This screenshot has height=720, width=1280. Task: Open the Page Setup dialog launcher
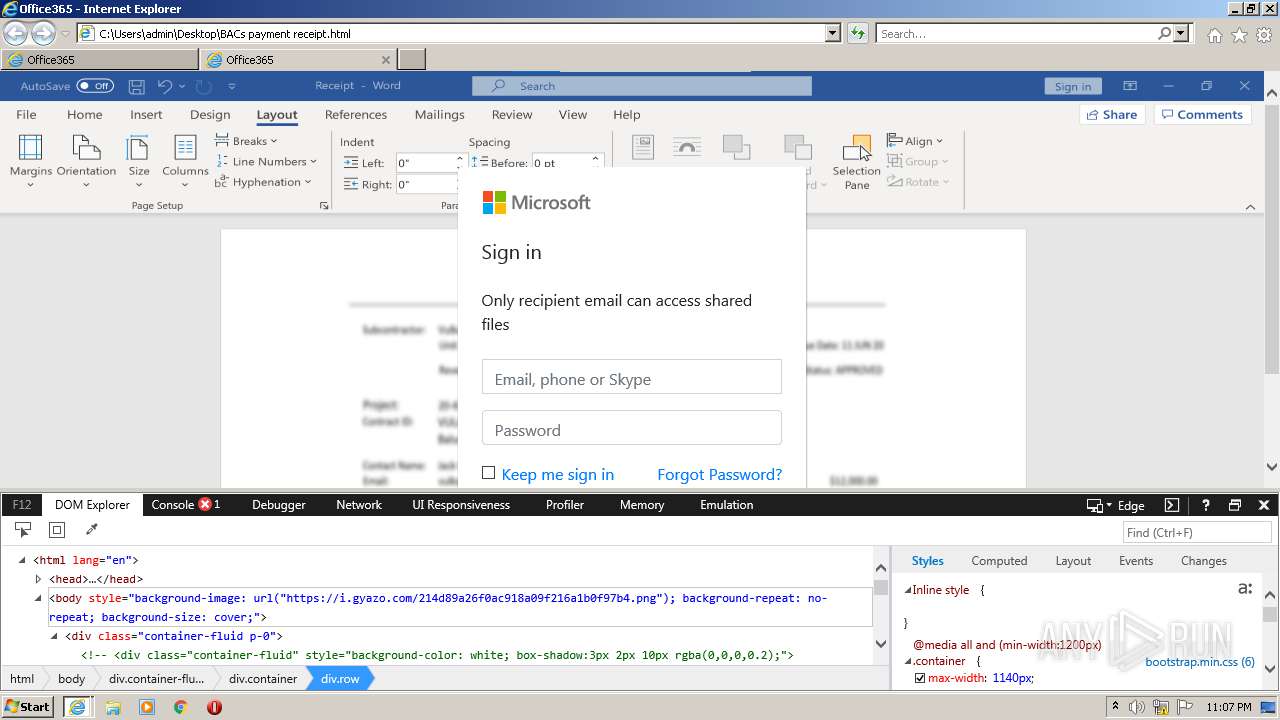pos(323,205)
